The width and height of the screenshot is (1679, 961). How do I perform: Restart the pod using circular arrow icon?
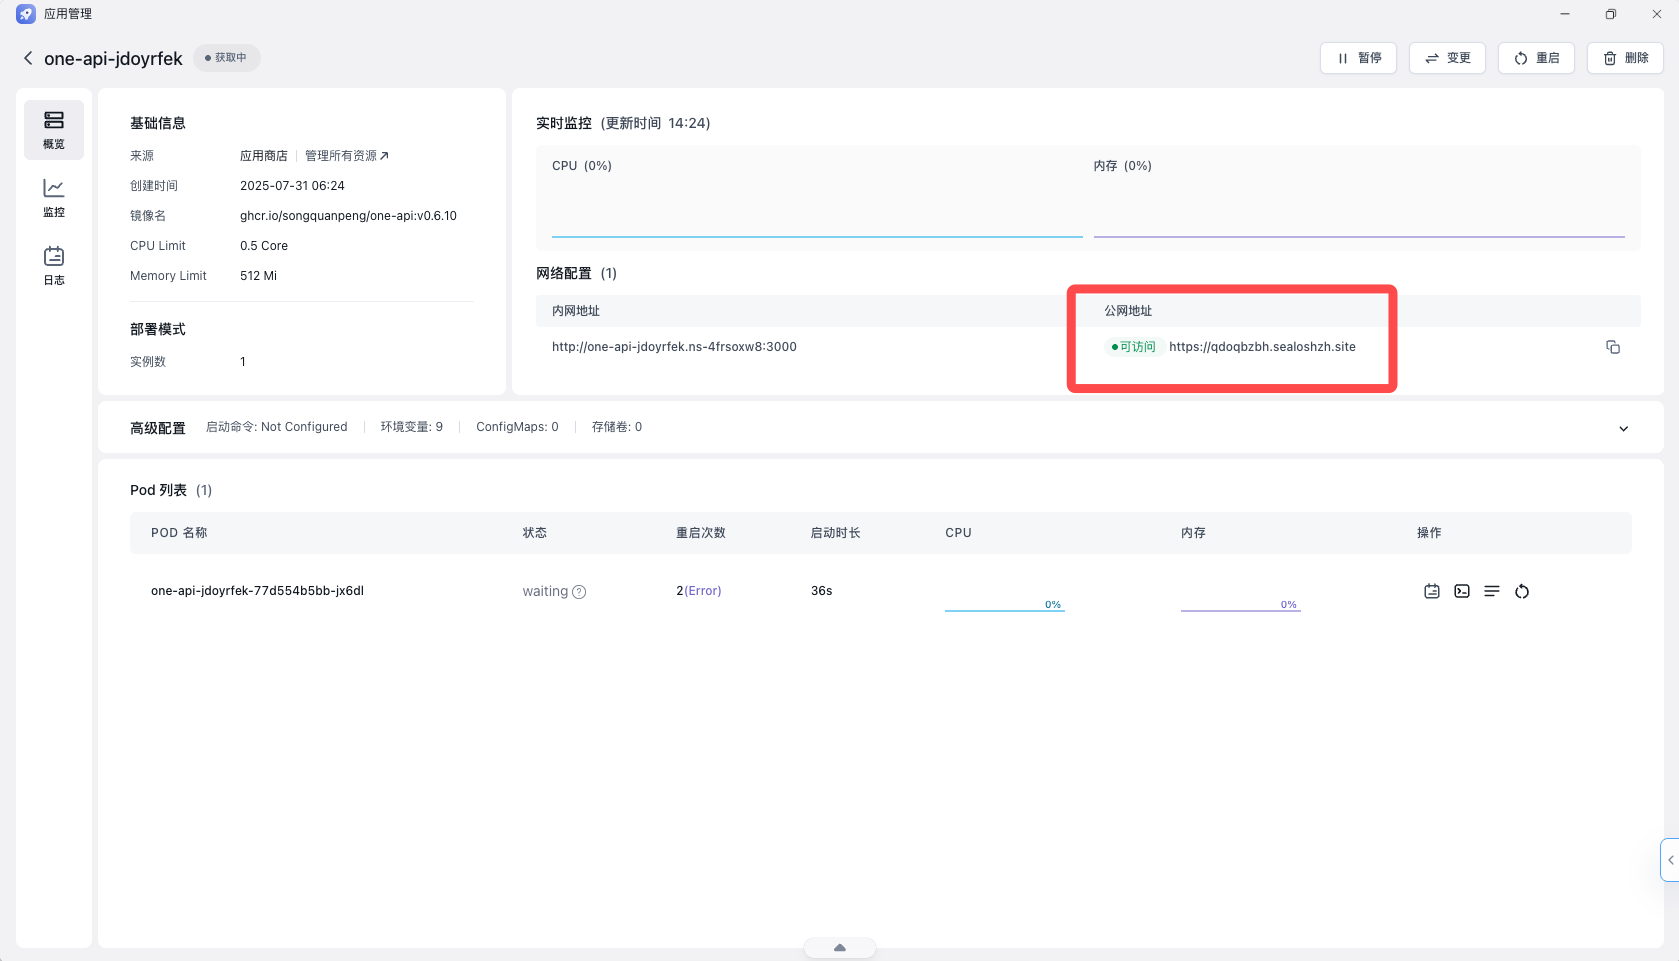coord(1522,591)
